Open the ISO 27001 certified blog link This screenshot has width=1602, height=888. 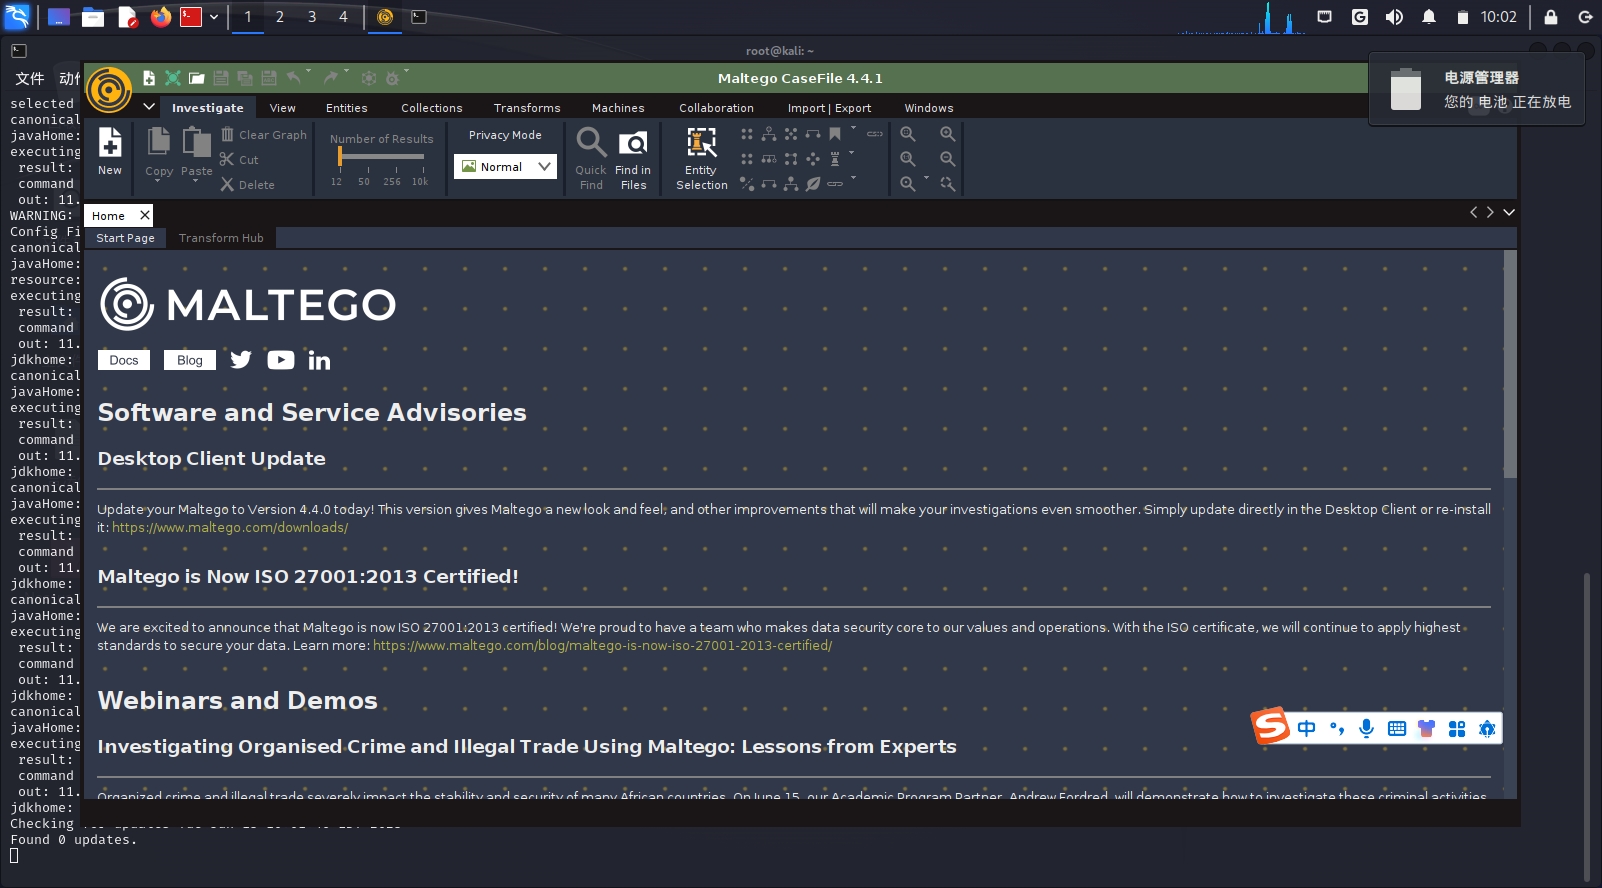pyautogui.click(x=602, y=645)
